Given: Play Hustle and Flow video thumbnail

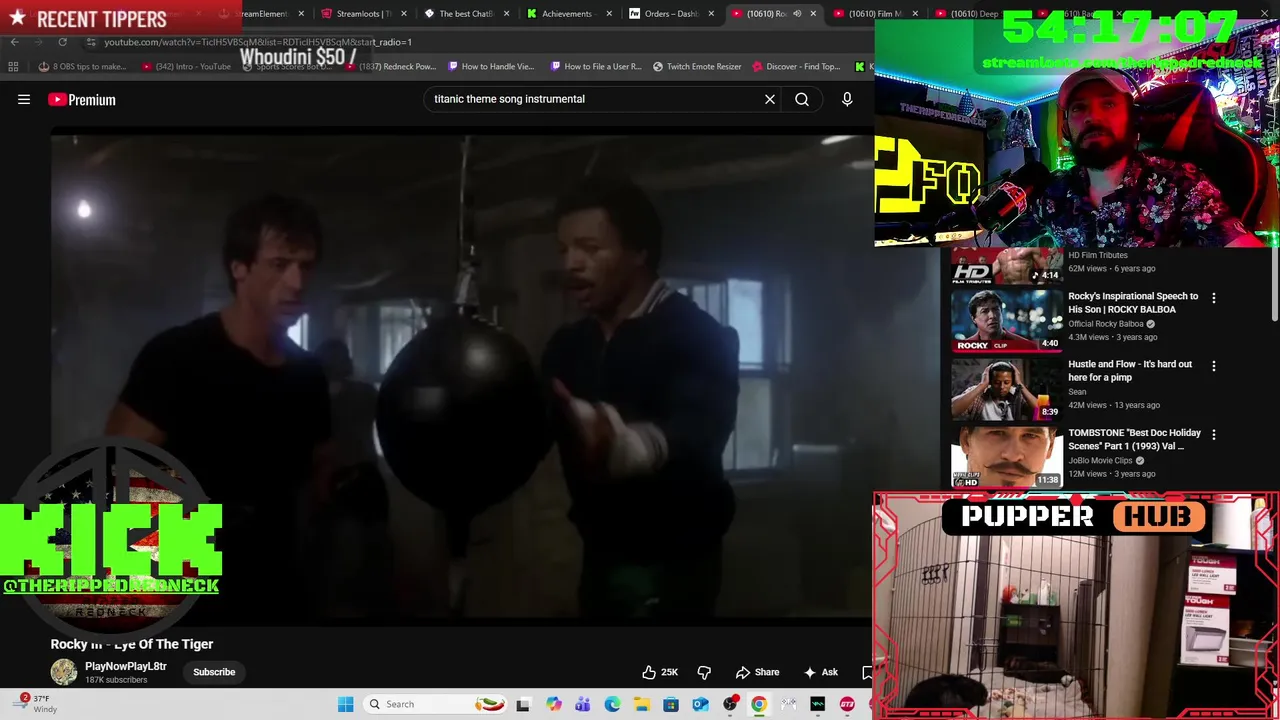Looking at the screenshot, I should tap(1007, 389).
